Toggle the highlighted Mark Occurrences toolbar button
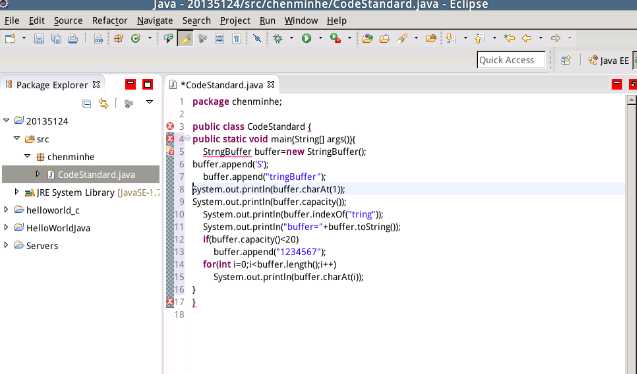Image resolution: width=637 pixels, height=374 pixels. click(x=185, y=39)
